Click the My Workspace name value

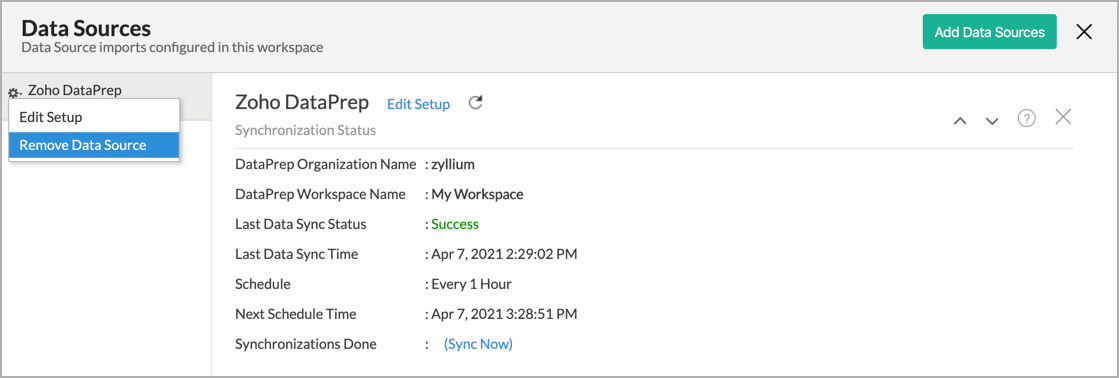pyautogui.click(x=477, y=194)
